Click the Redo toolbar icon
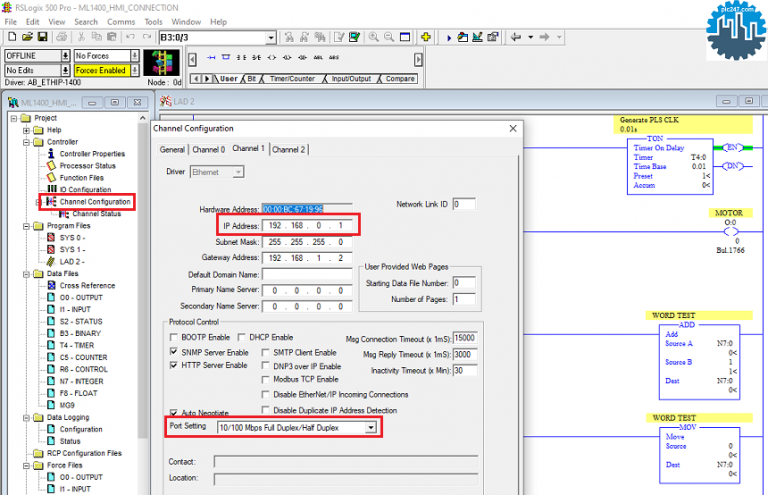This screenshot has height=495, width=768. [146, 37]
